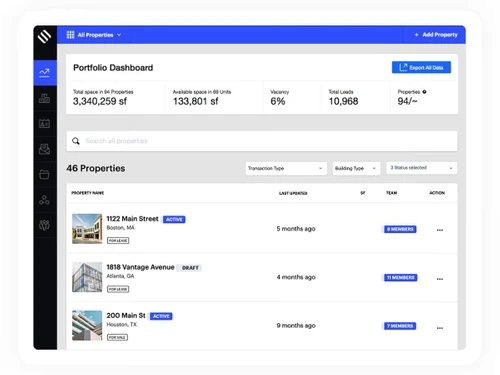
Task: Click the 10,968 total leads value
Action: [343, 101]
